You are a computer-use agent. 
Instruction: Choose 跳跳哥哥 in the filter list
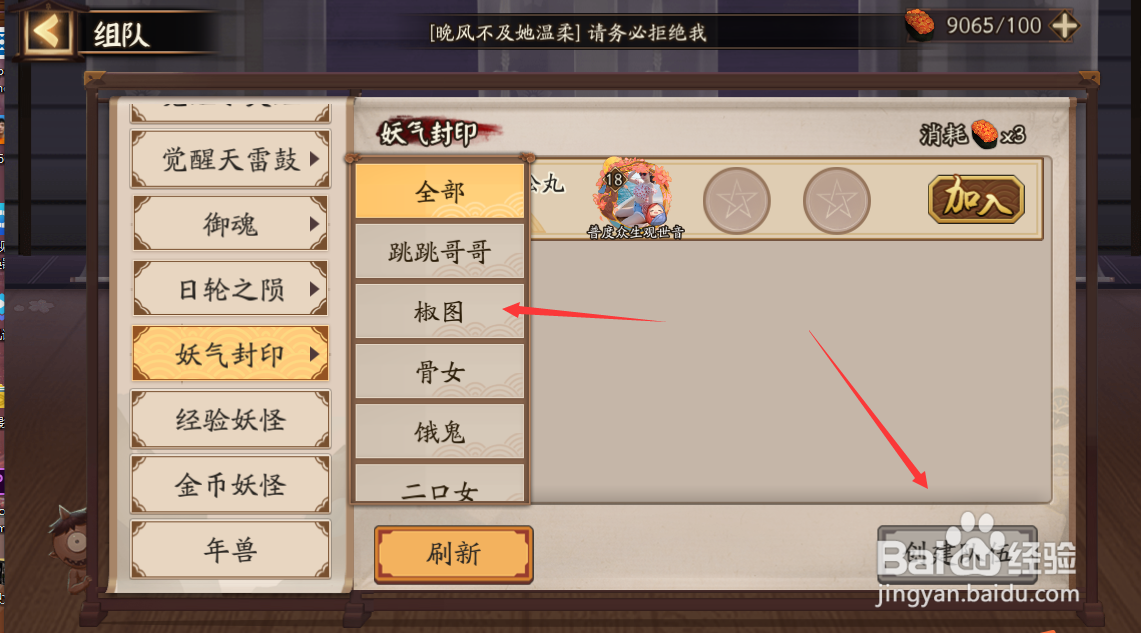click(x=440, y=252)
